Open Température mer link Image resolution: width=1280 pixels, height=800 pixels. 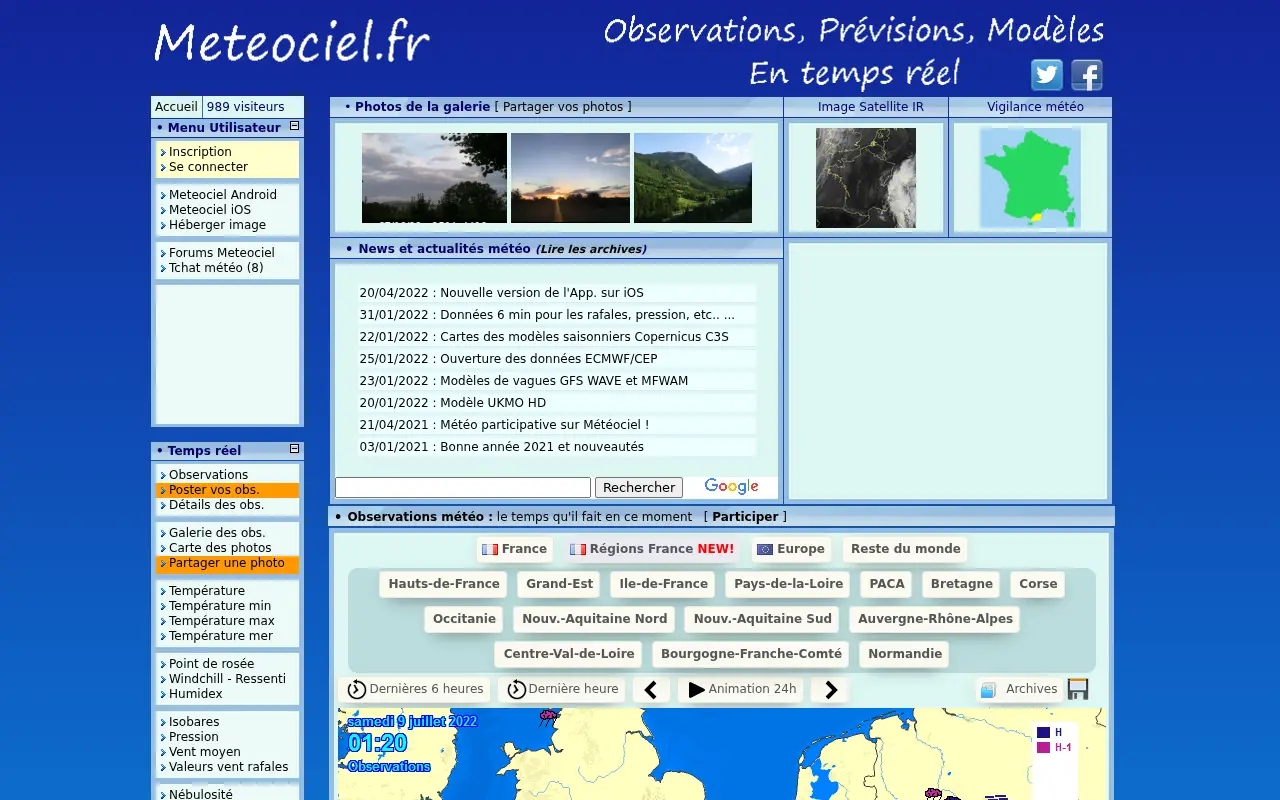(220, 636)
